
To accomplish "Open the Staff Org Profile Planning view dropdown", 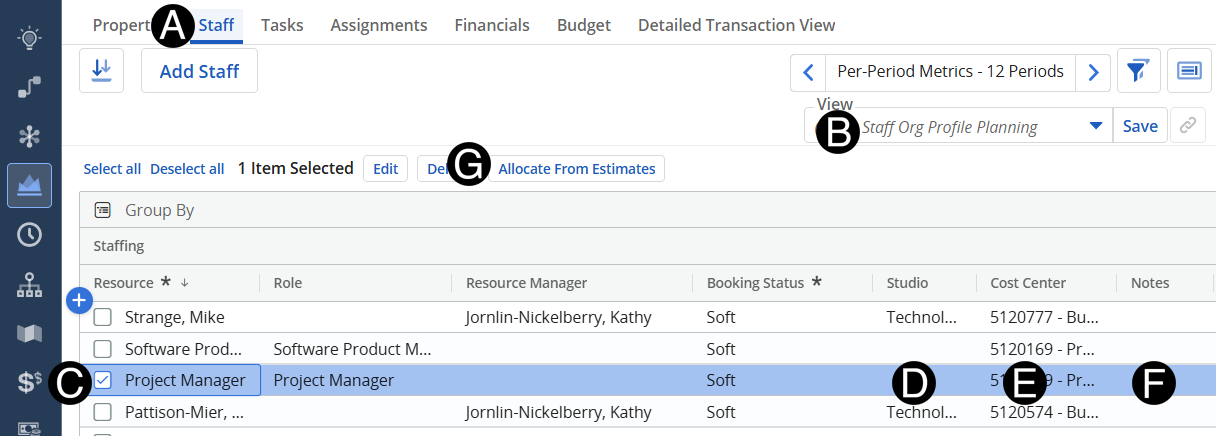I will coord(1095,127).
